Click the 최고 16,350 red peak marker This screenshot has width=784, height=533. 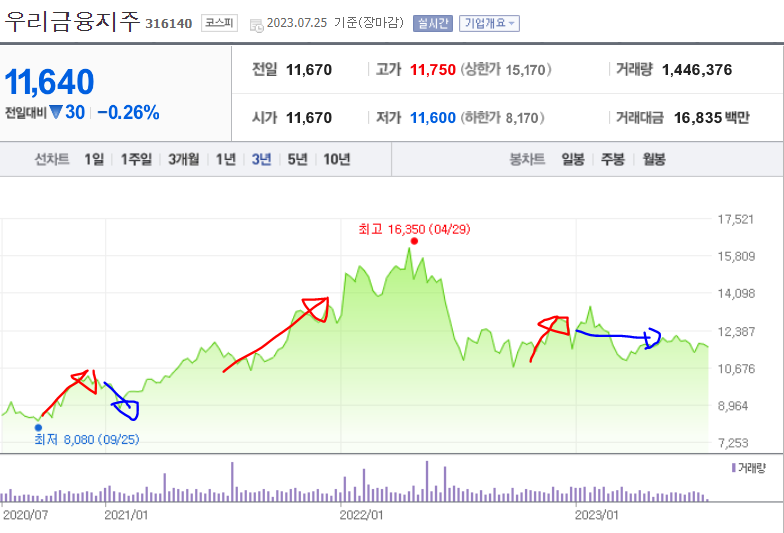(414, 242)
